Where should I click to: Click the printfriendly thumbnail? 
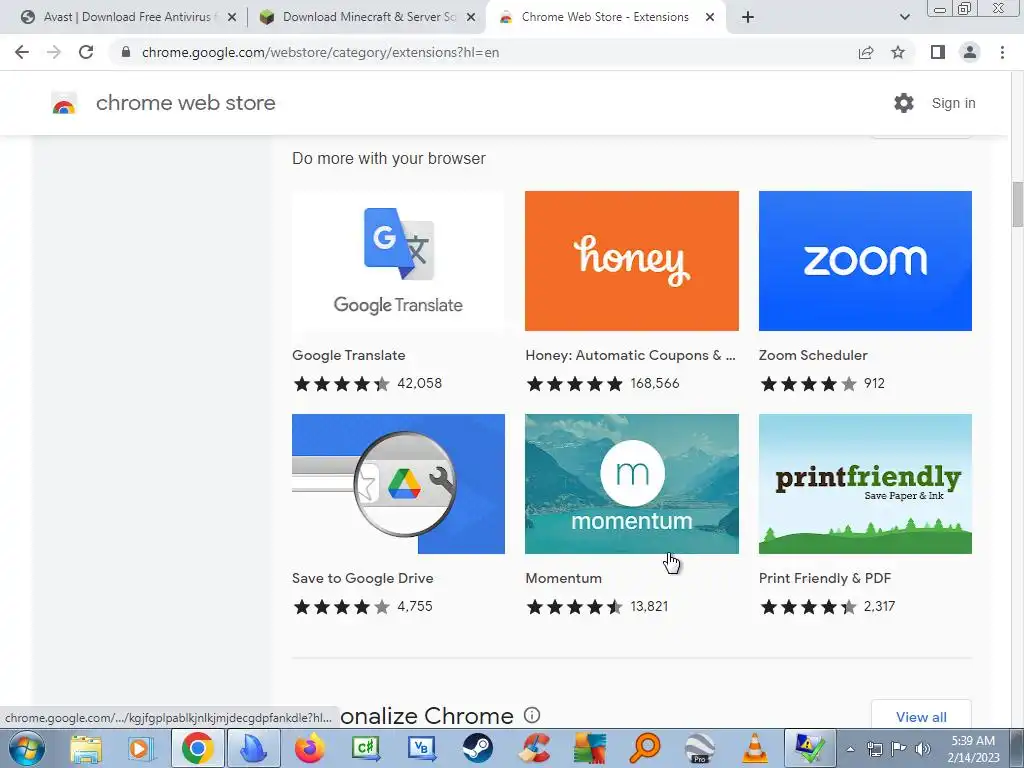pos(865,484)
